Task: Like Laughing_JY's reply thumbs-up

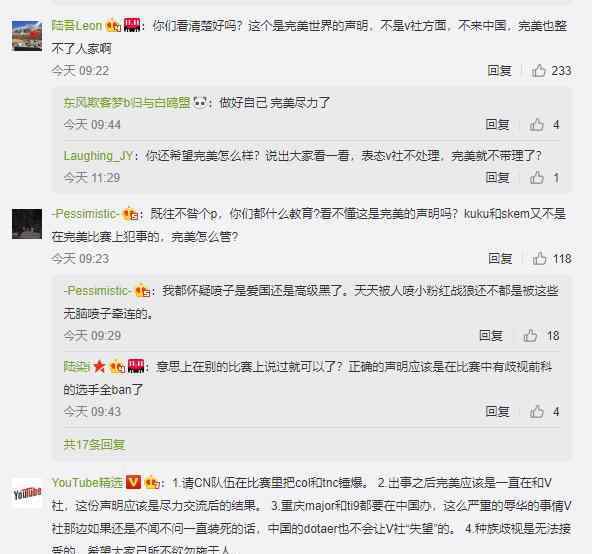Action: point(536,177)
